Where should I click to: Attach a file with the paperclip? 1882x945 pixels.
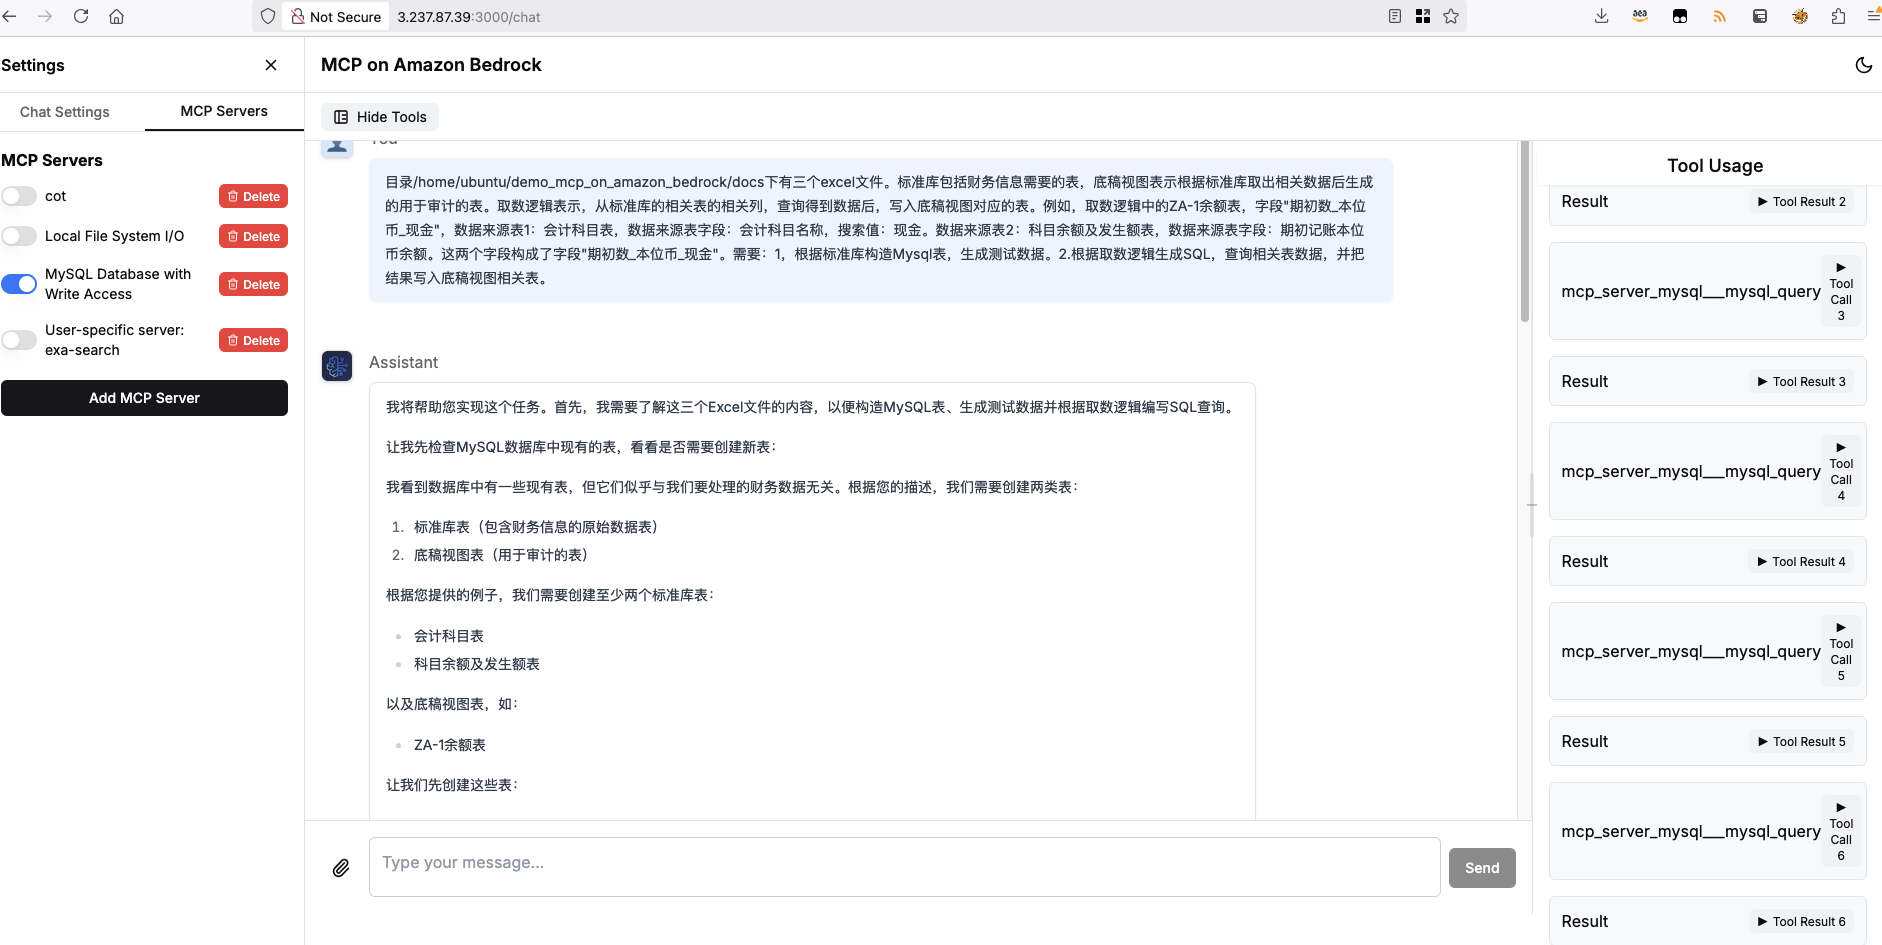pyautogui.click(x=341, y=867)
